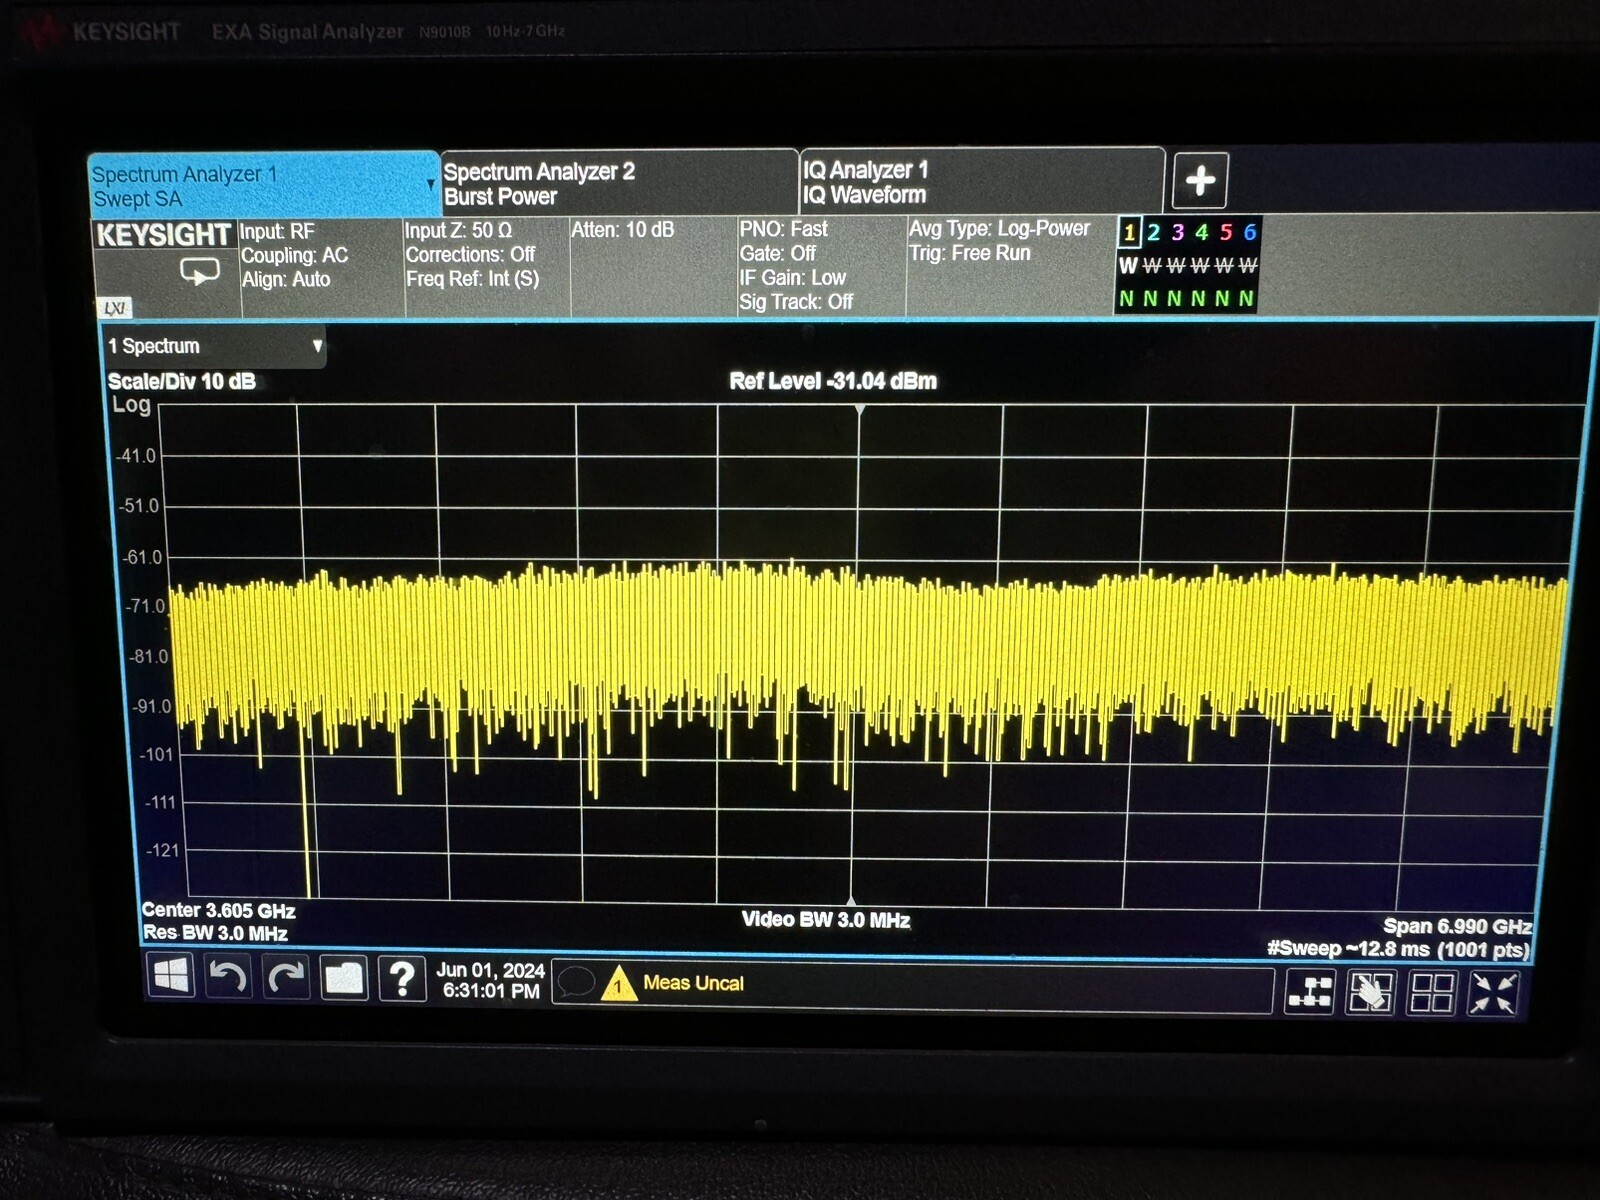Open the multi-window layout icon
The height and width of the screenshot is (1200, 1600).
[x=1432, y=992]
